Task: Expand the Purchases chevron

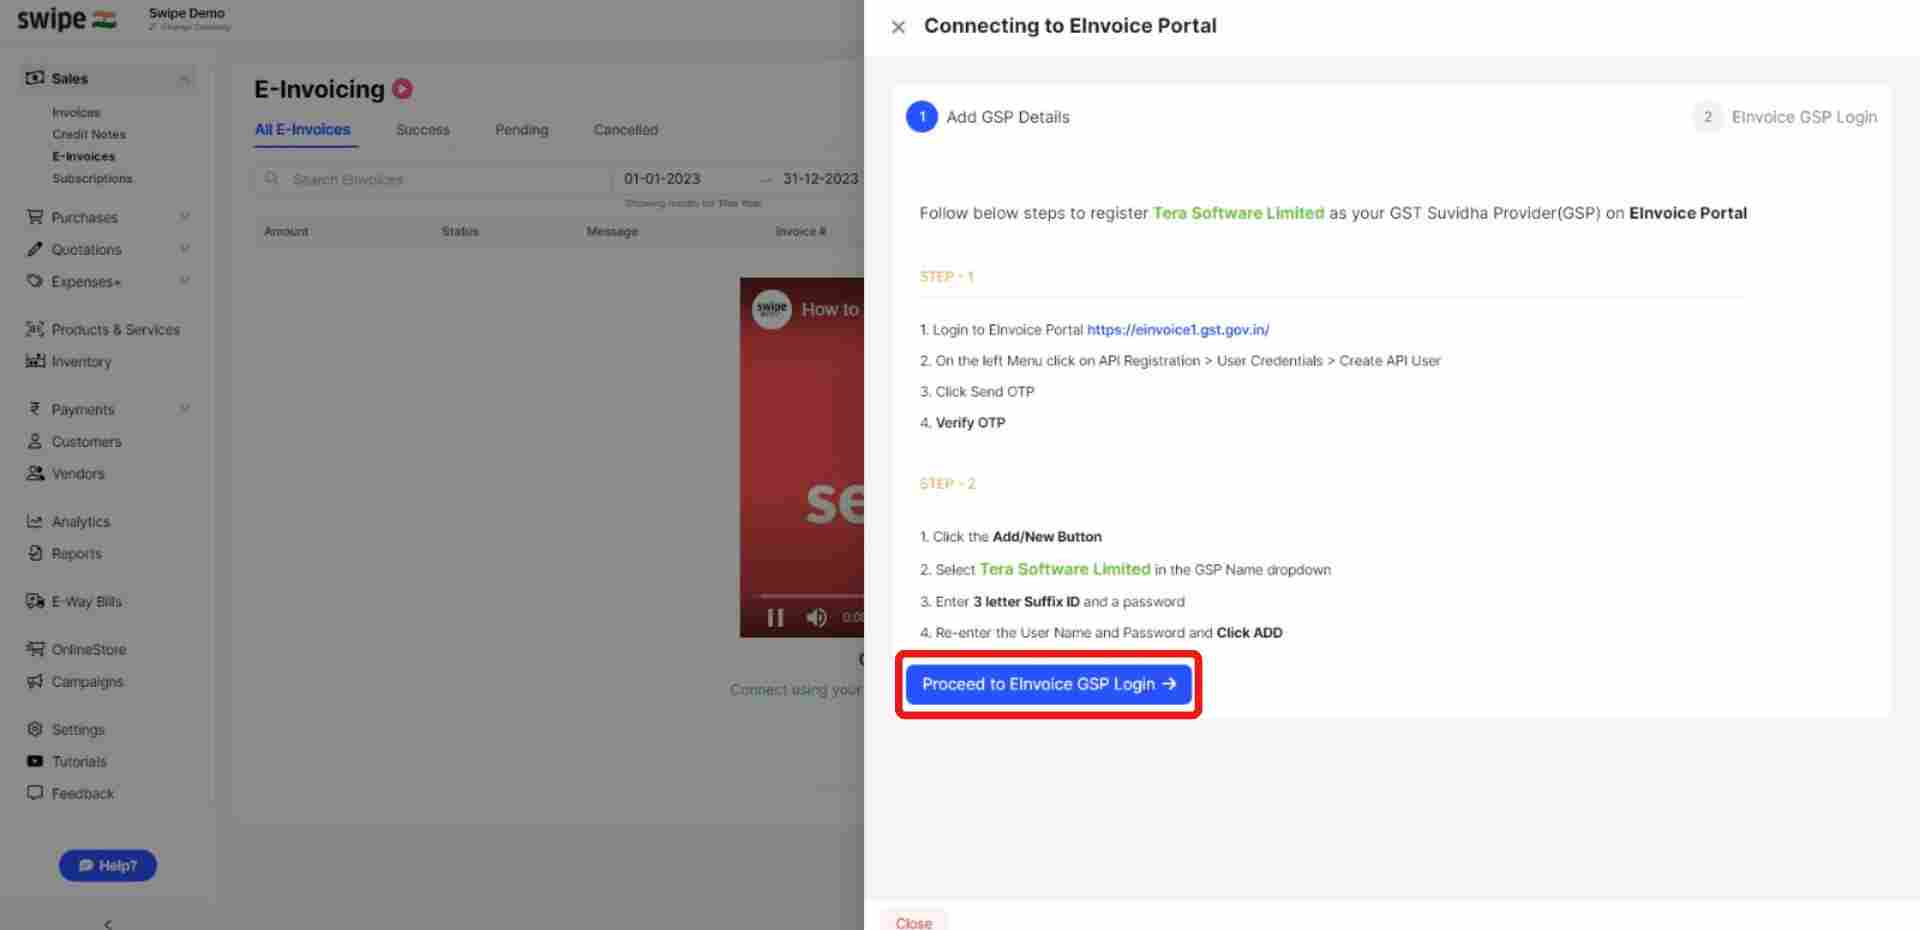Action: point(184,217)
